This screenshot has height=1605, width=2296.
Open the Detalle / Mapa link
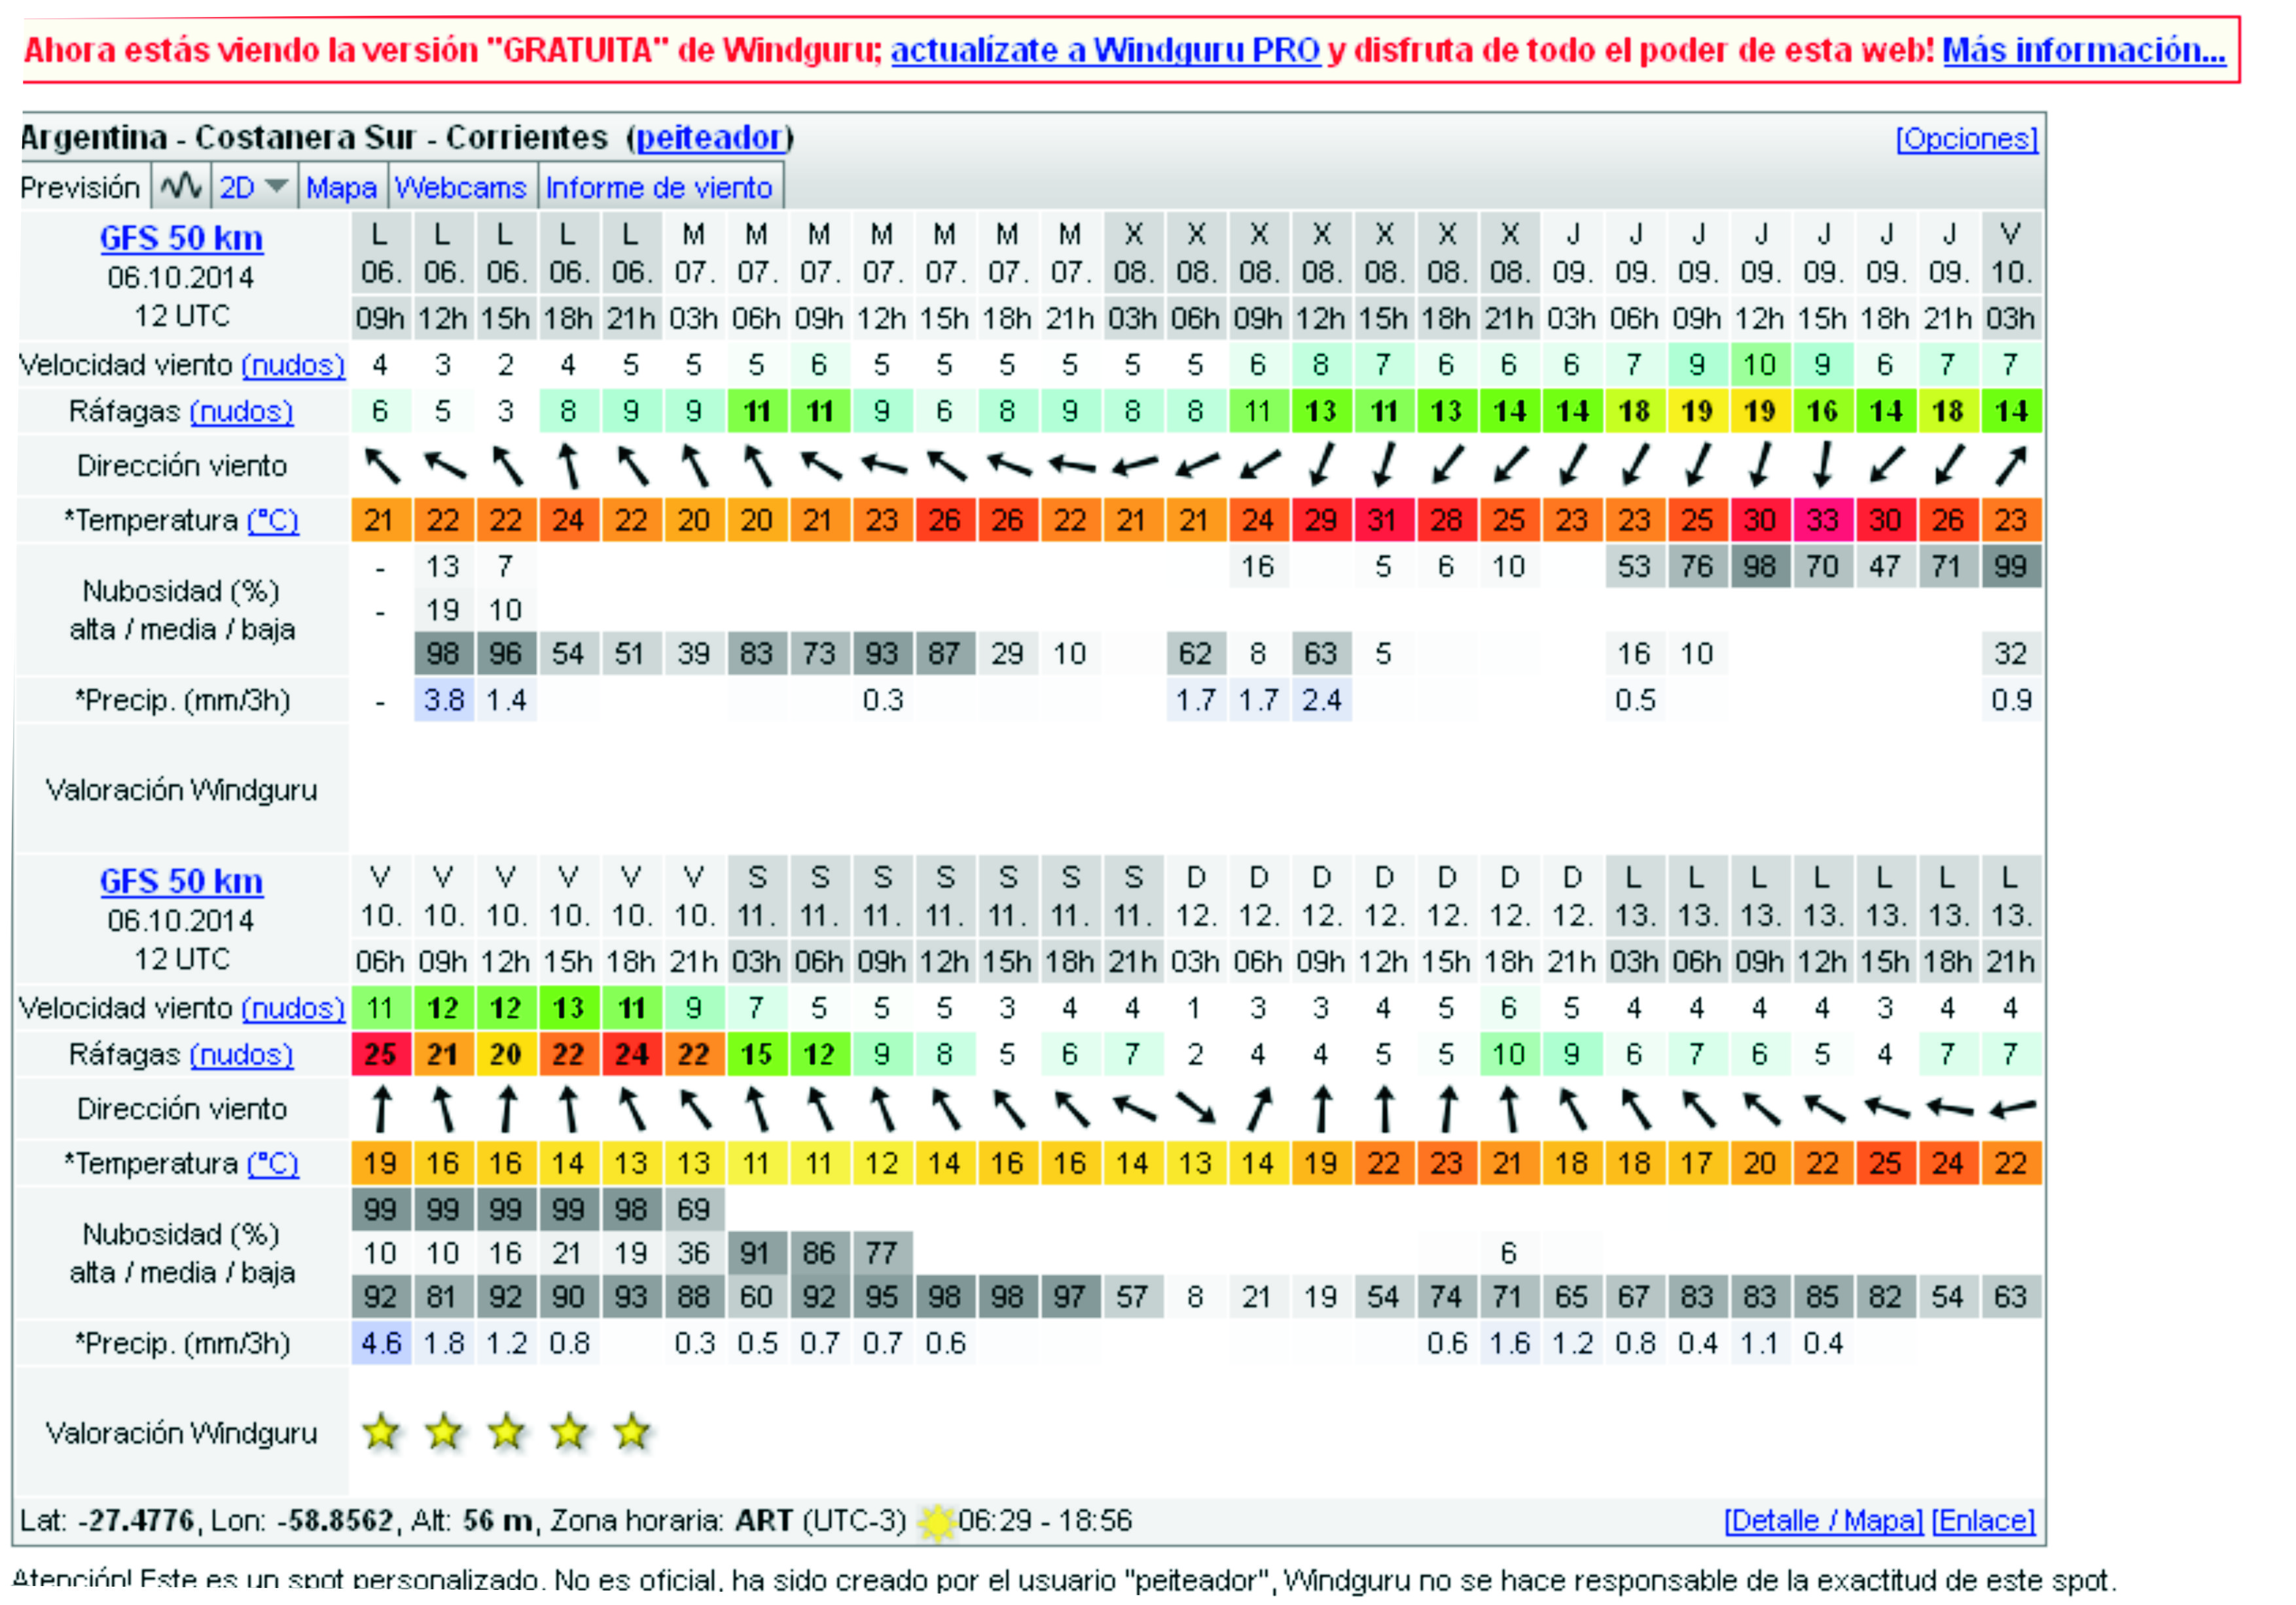tap(1823, 1521)
